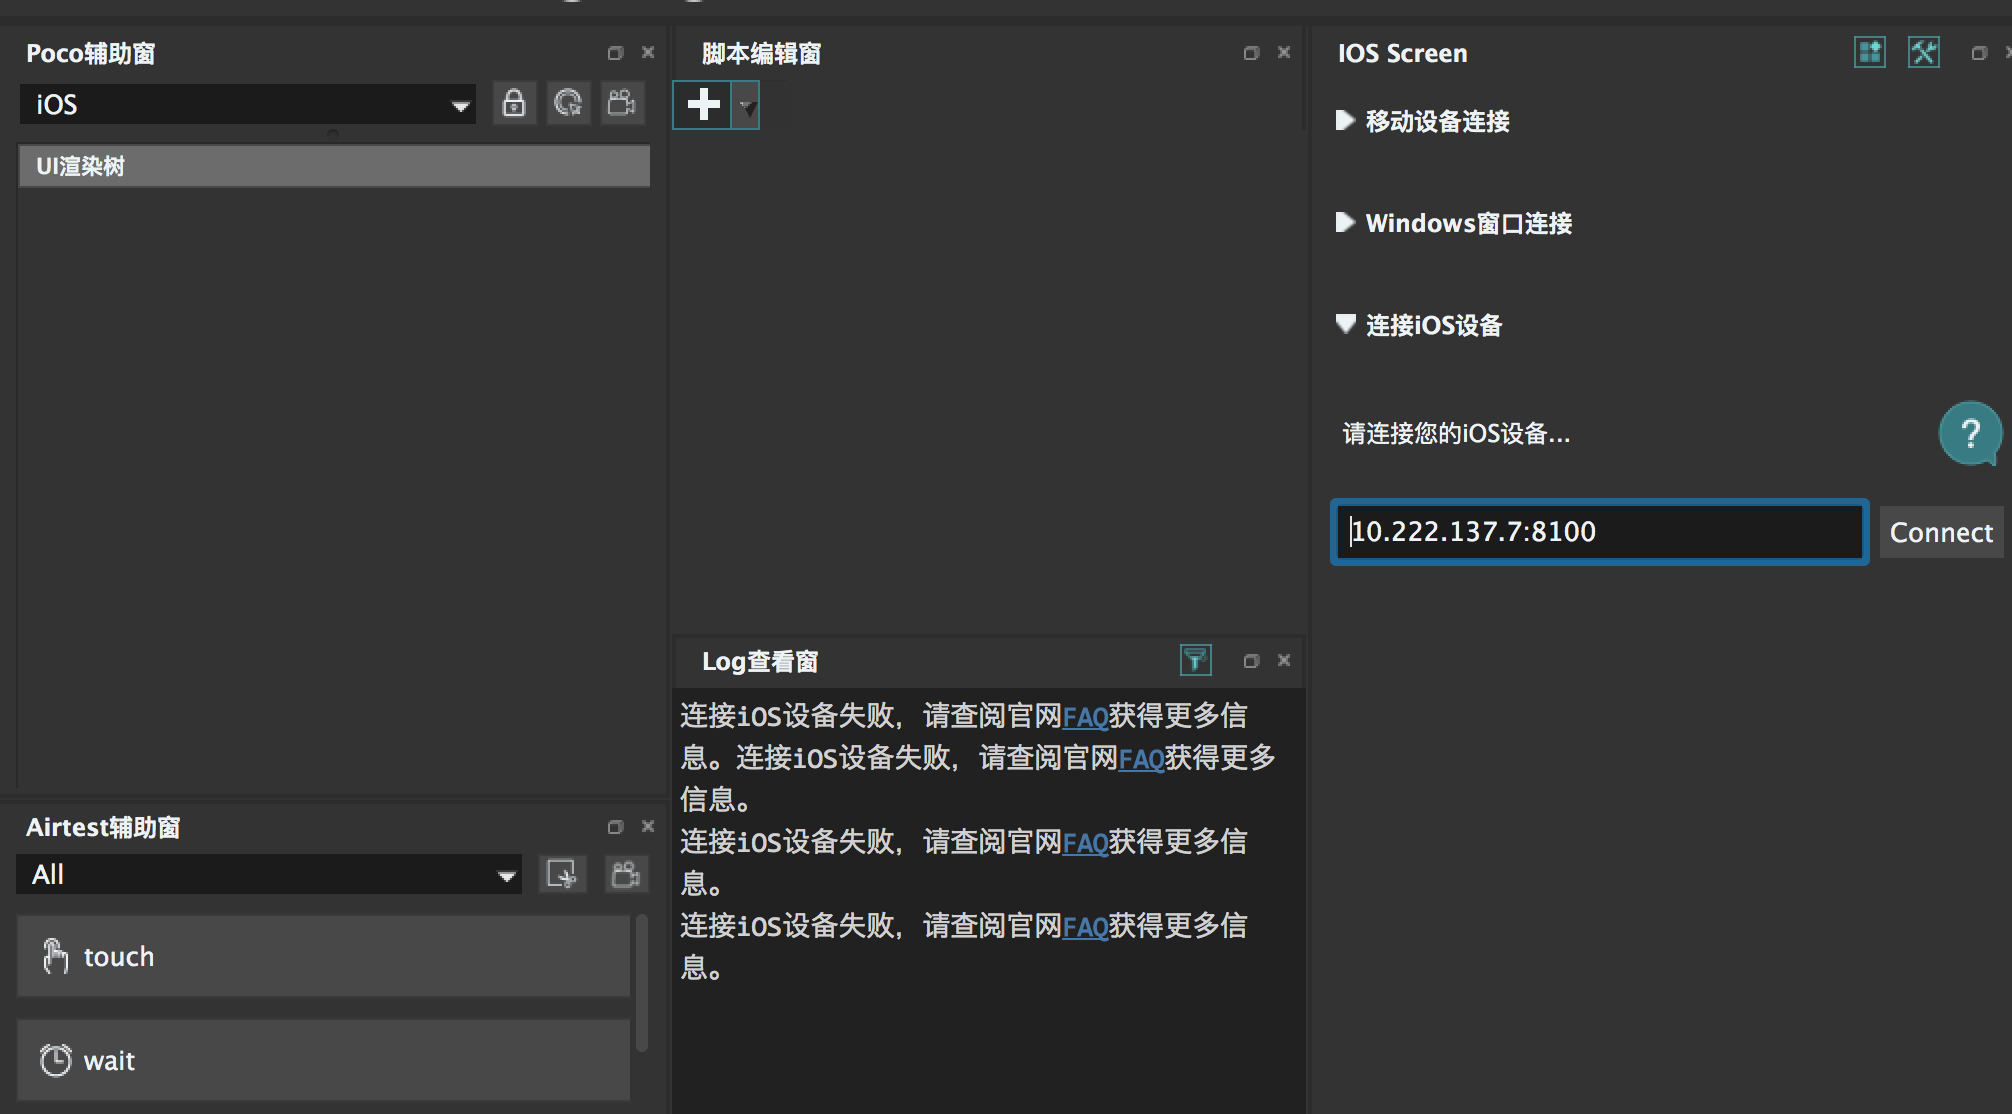Float the Log查看窗 panel
Image resolution: width=2012 pixels, height=1114 pixels.
pyautogui.click(x=1251, y=661)
